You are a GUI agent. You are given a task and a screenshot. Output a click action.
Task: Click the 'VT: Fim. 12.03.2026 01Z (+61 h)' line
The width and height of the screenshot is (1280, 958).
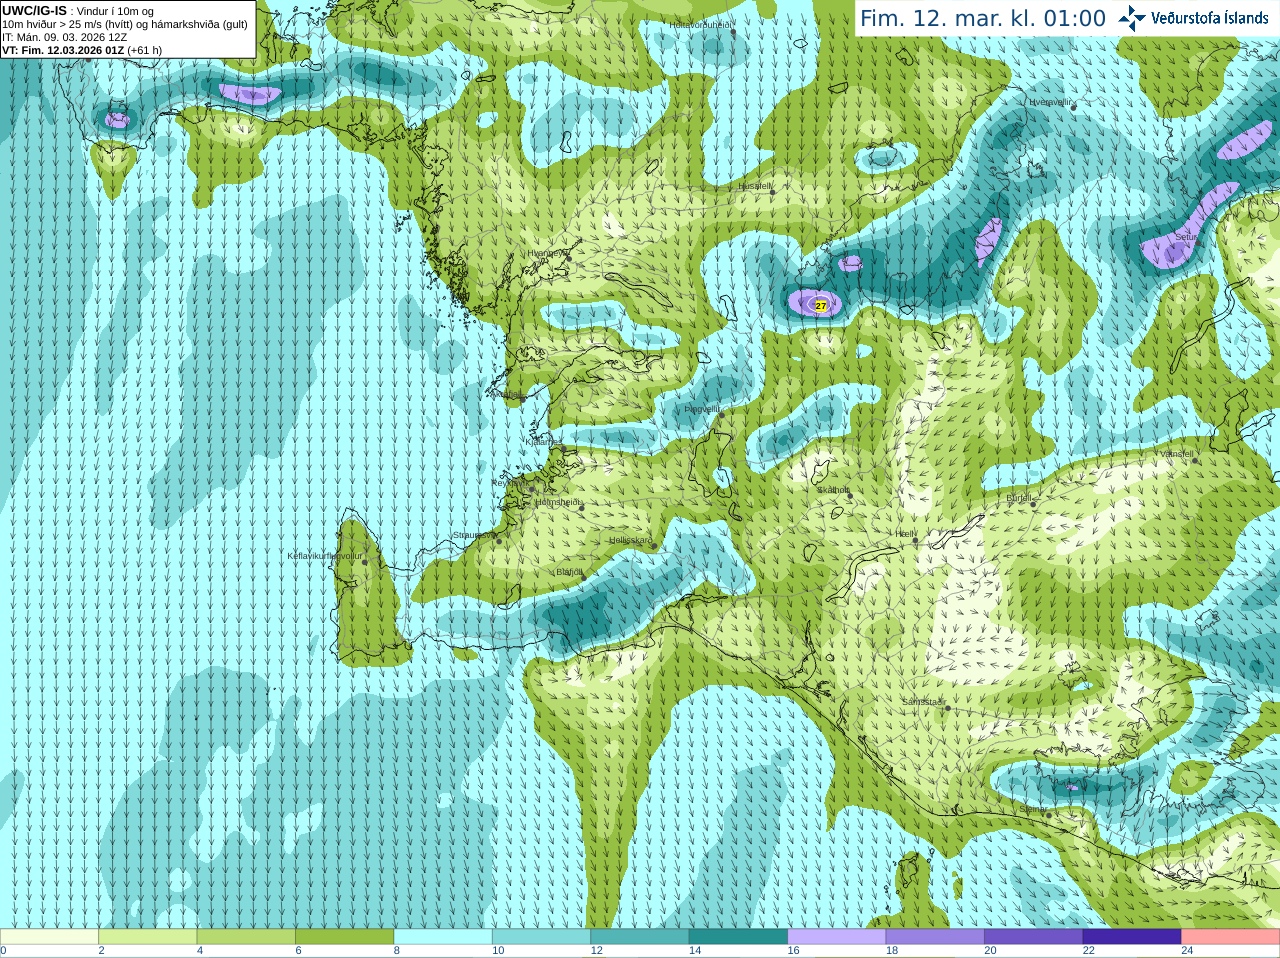82,50
